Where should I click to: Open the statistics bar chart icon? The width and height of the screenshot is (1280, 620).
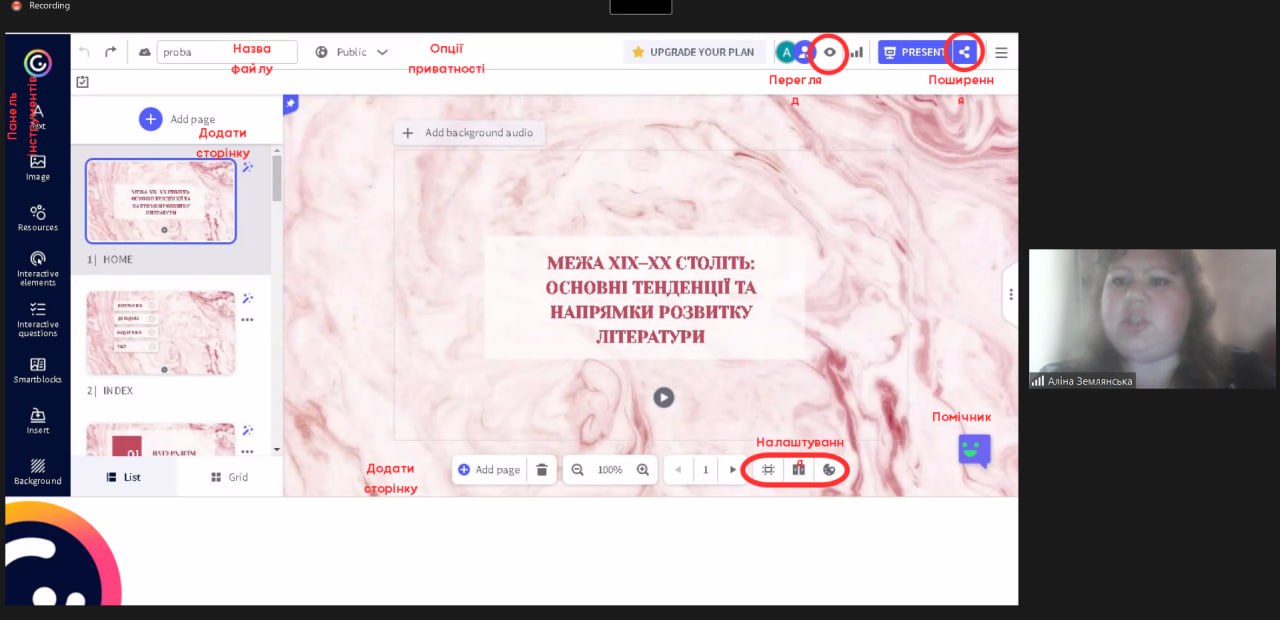point(857,52)
